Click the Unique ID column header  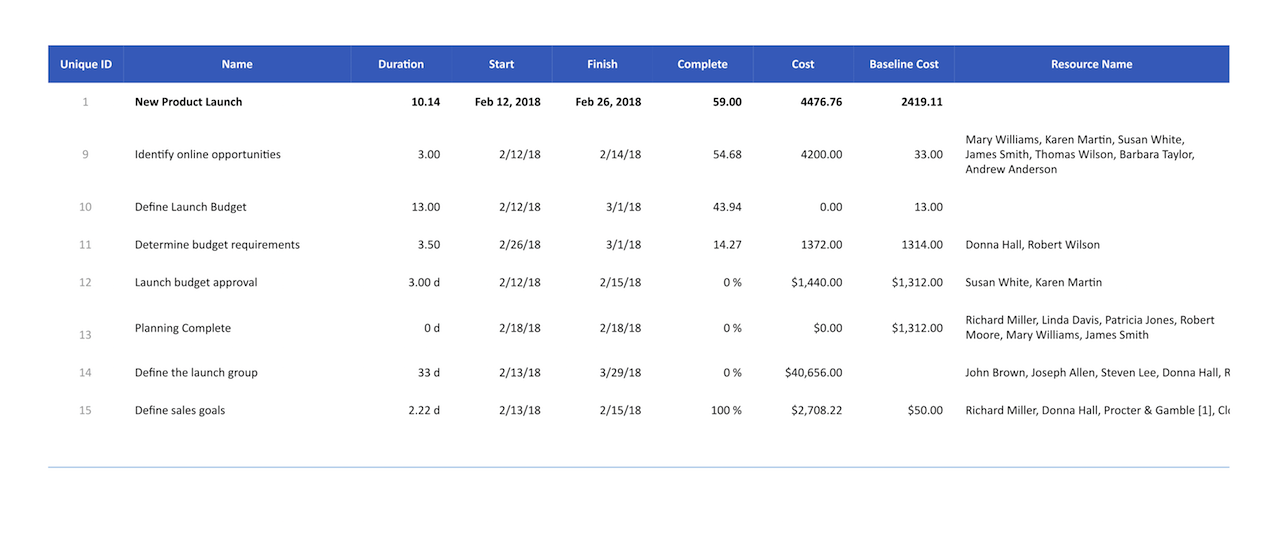click(x=86, y=64)
